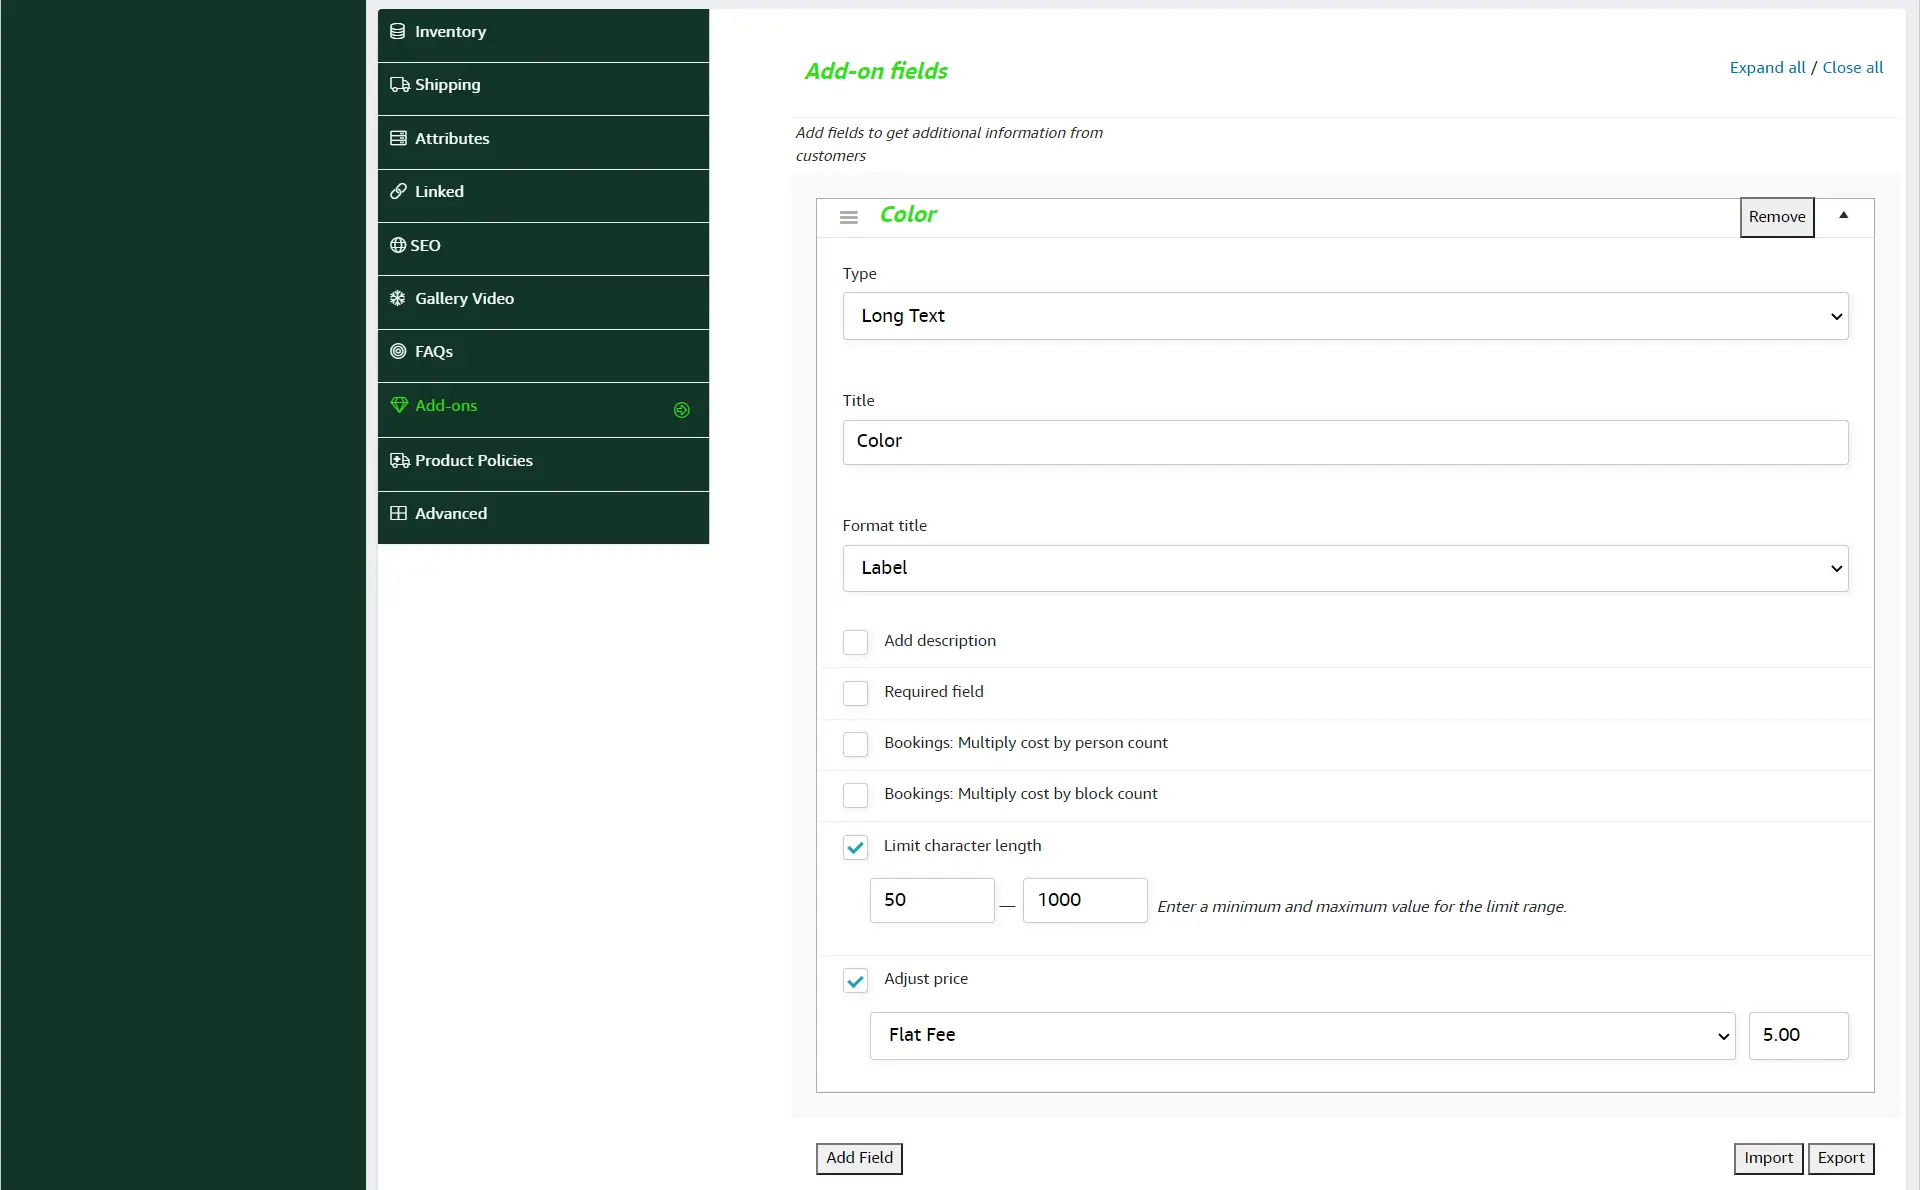Check Bookings: Multiply cost by person count
Screen dimensions: 1922x1190
(855, 744)
